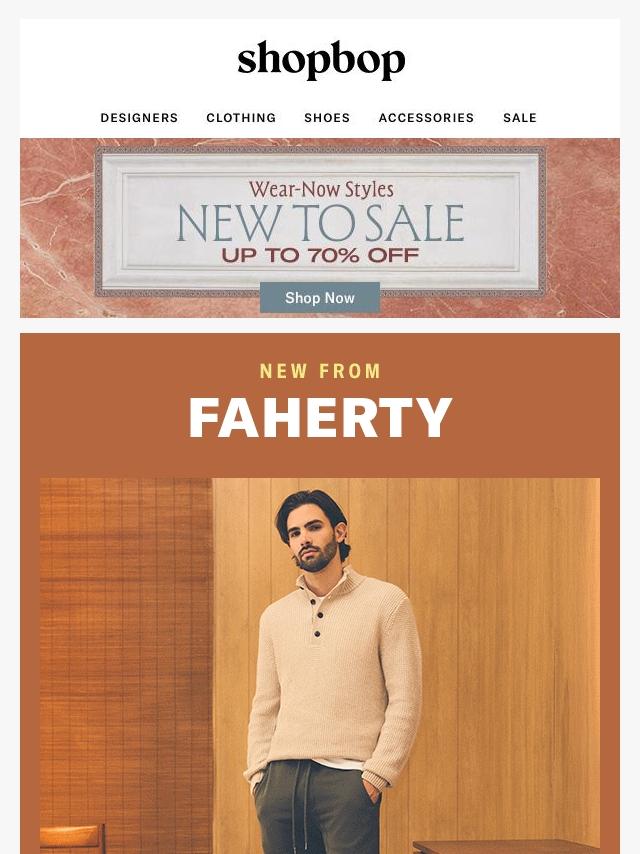Open the Designers menu link

pyautogui.click(x=139, y=118)
